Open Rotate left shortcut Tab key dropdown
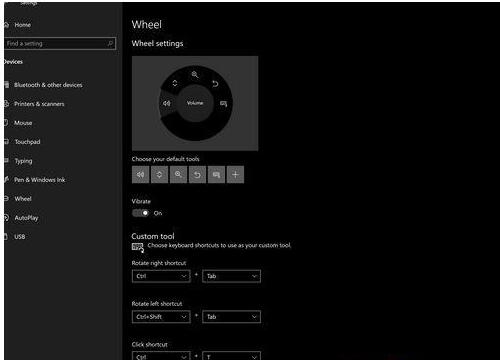500x360 pixels. [231, 317]
